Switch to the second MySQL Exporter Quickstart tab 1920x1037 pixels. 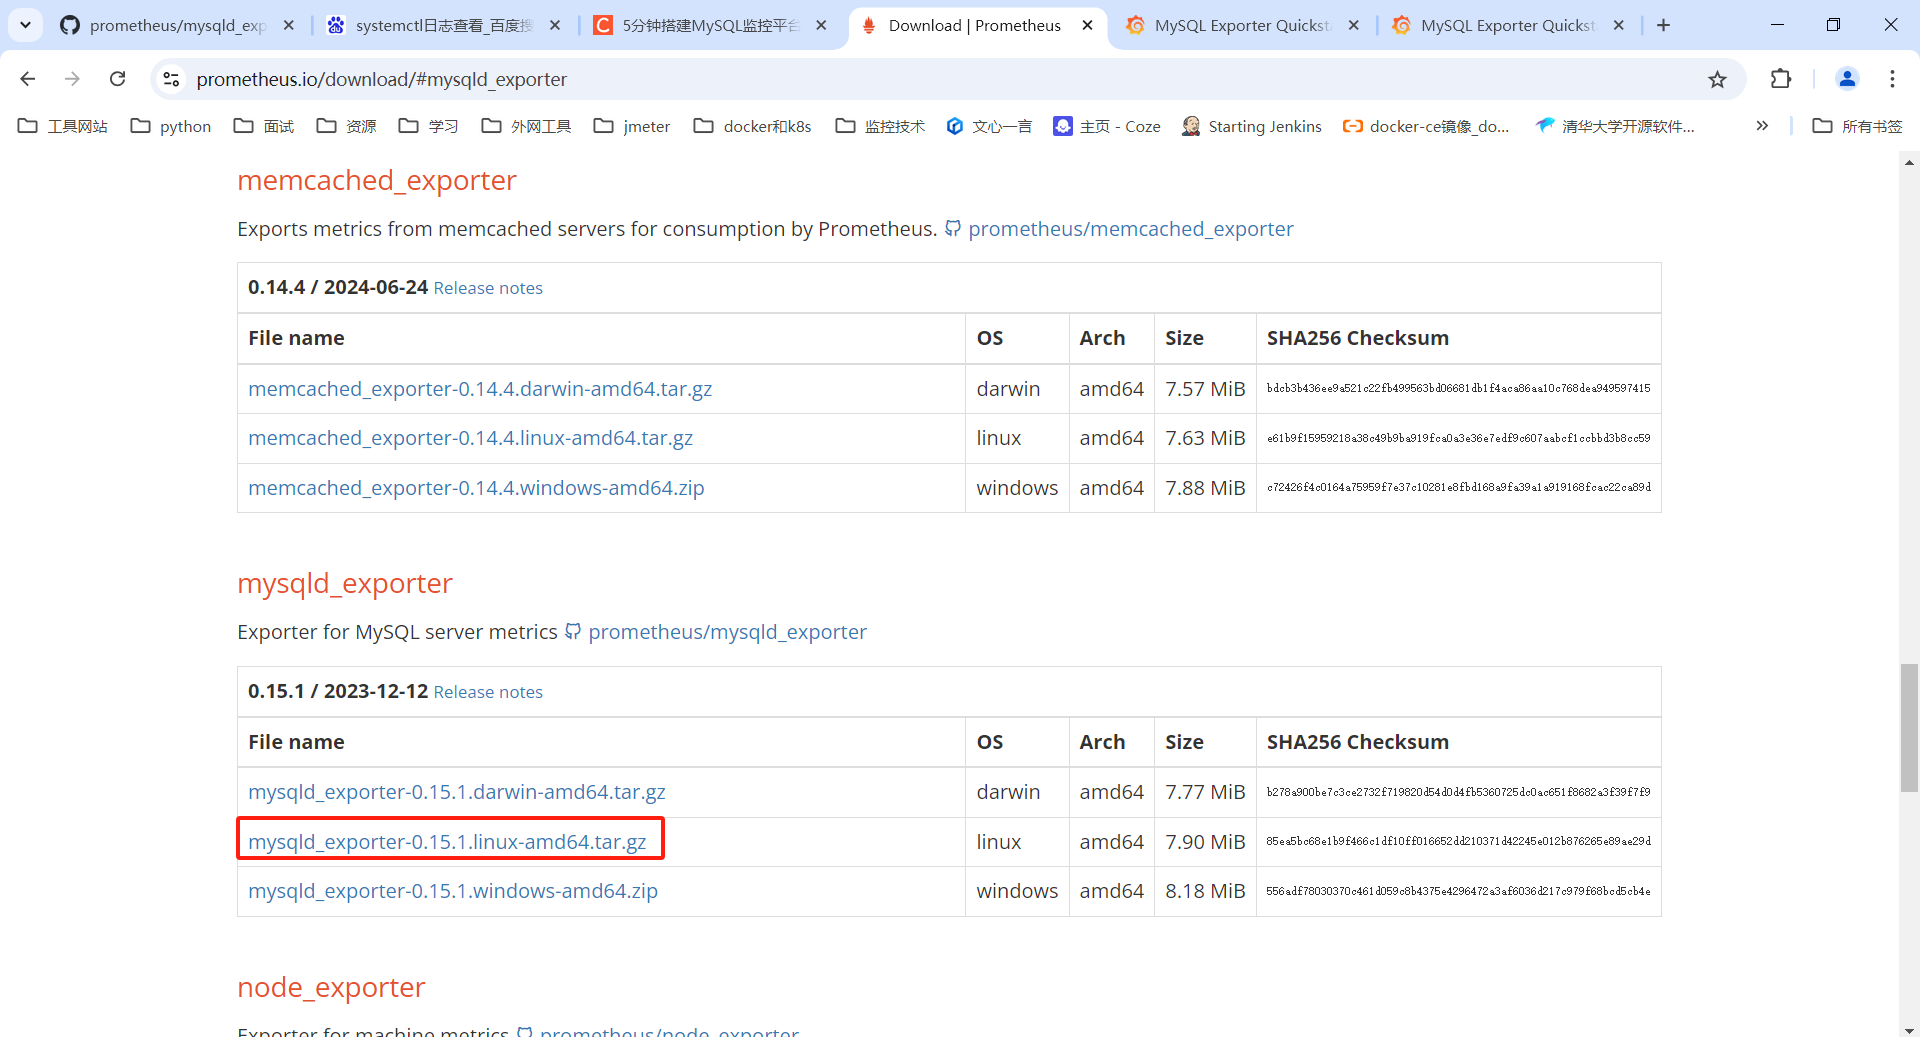1507,25
